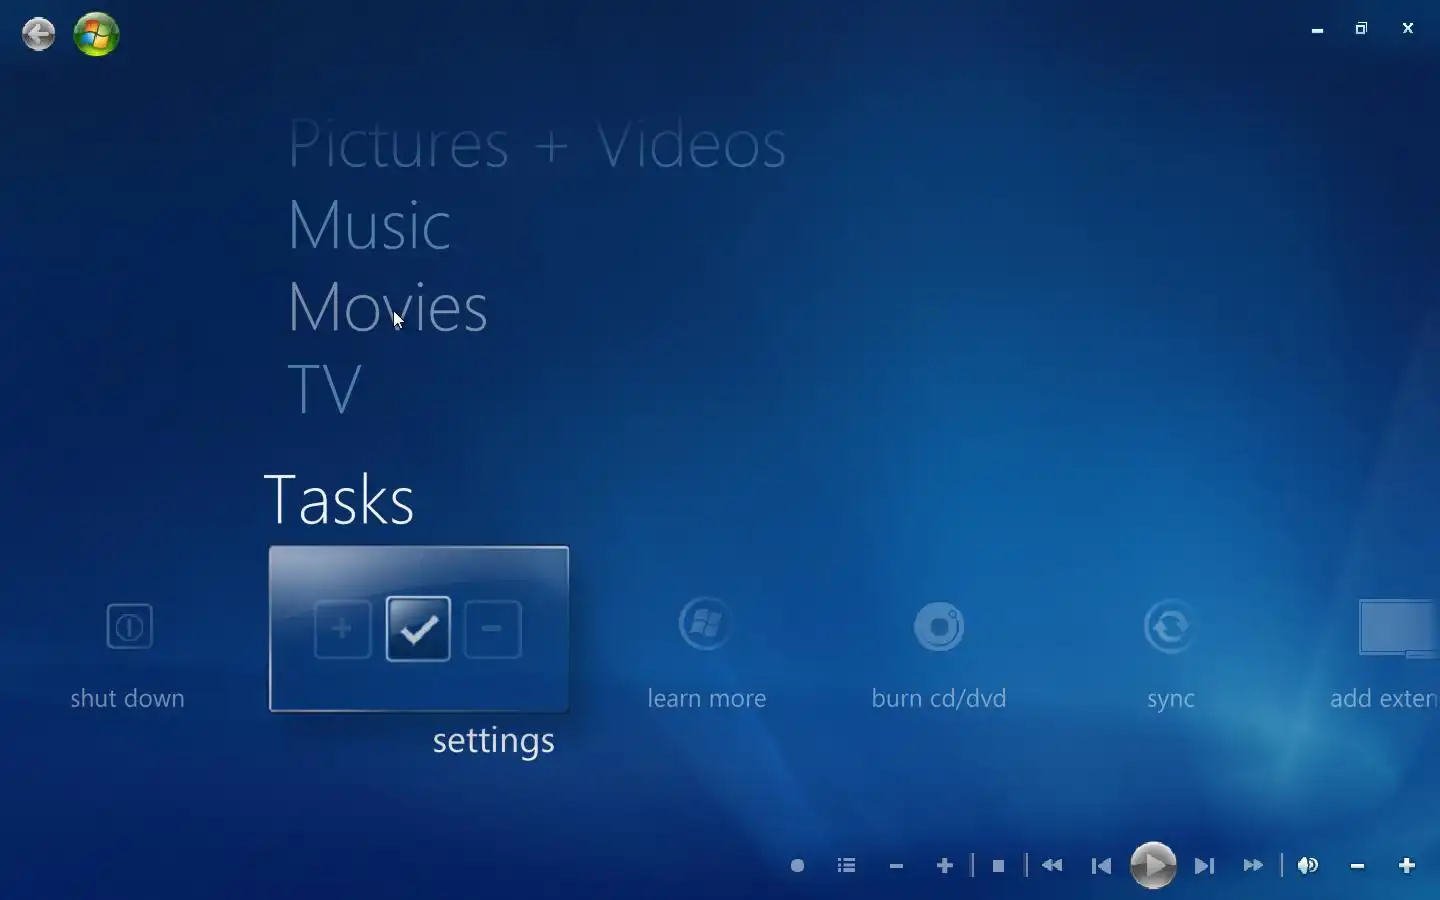Start playback with the play button
Image resolution: width=1440 pixels, height=900 pixels.
tap(1153, 866)
